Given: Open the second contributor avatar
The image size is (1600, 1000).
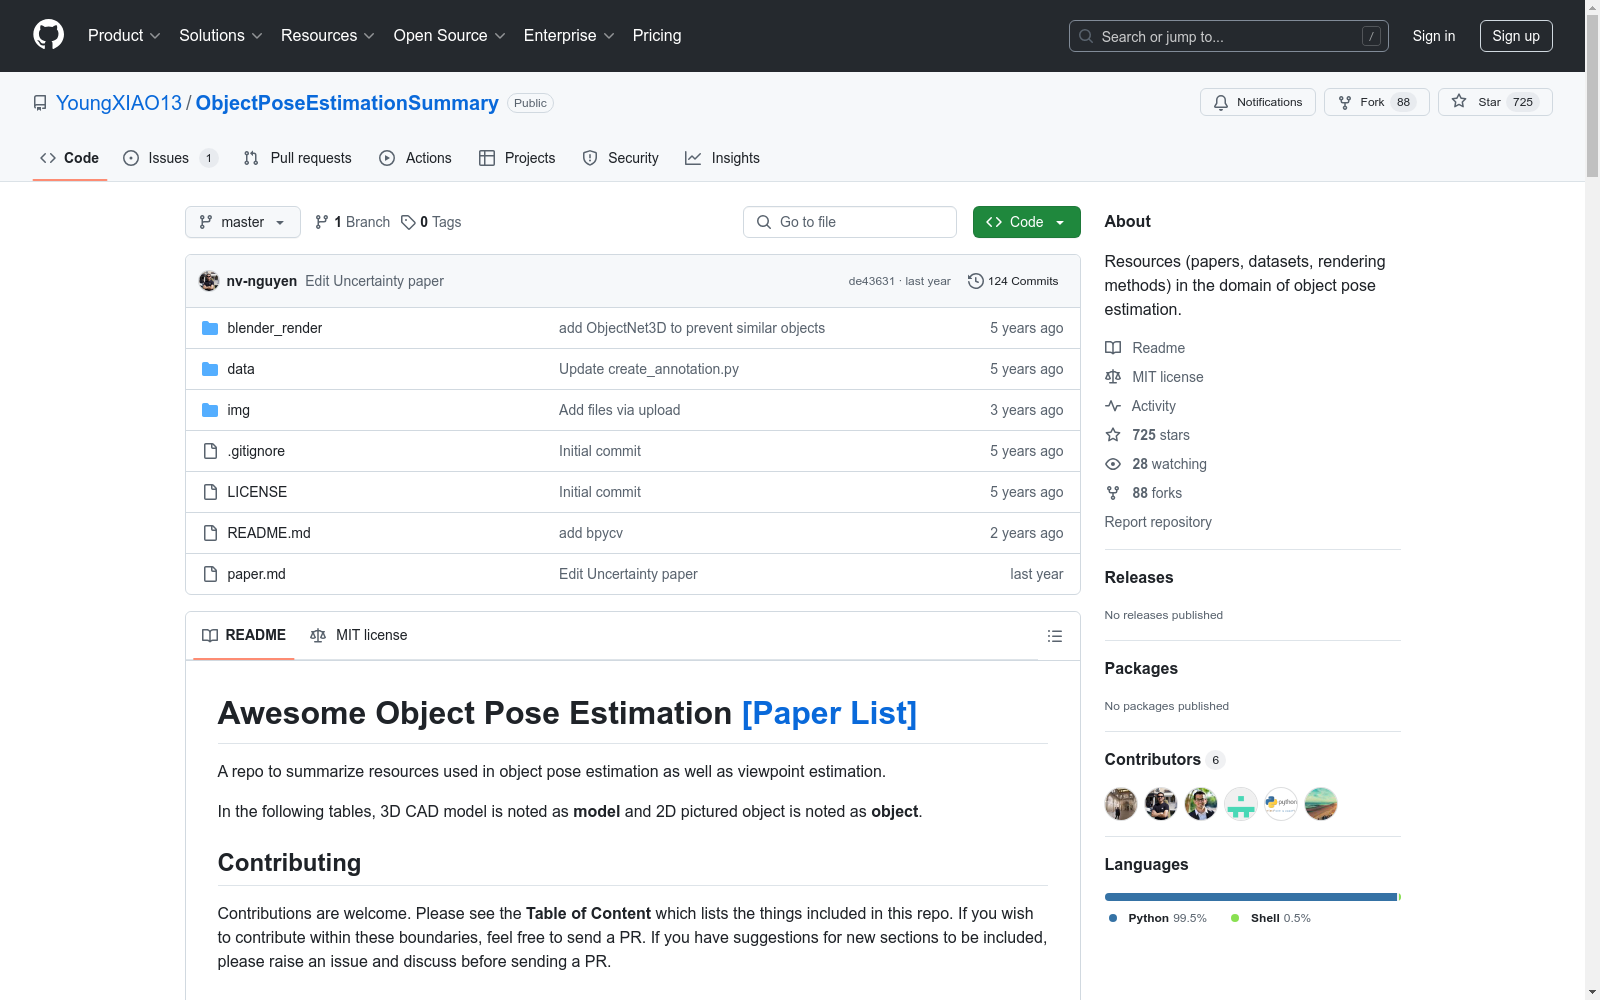Looking at the screenshot, I should click(x=1161, y=804).
